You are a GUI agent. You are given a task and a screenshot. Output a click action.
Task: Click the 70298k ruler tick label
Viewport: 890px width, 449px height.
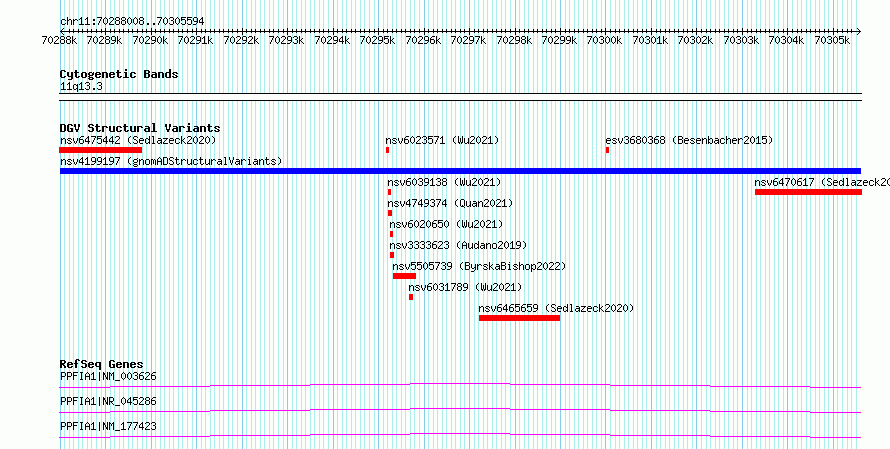(x=514, y=40)
